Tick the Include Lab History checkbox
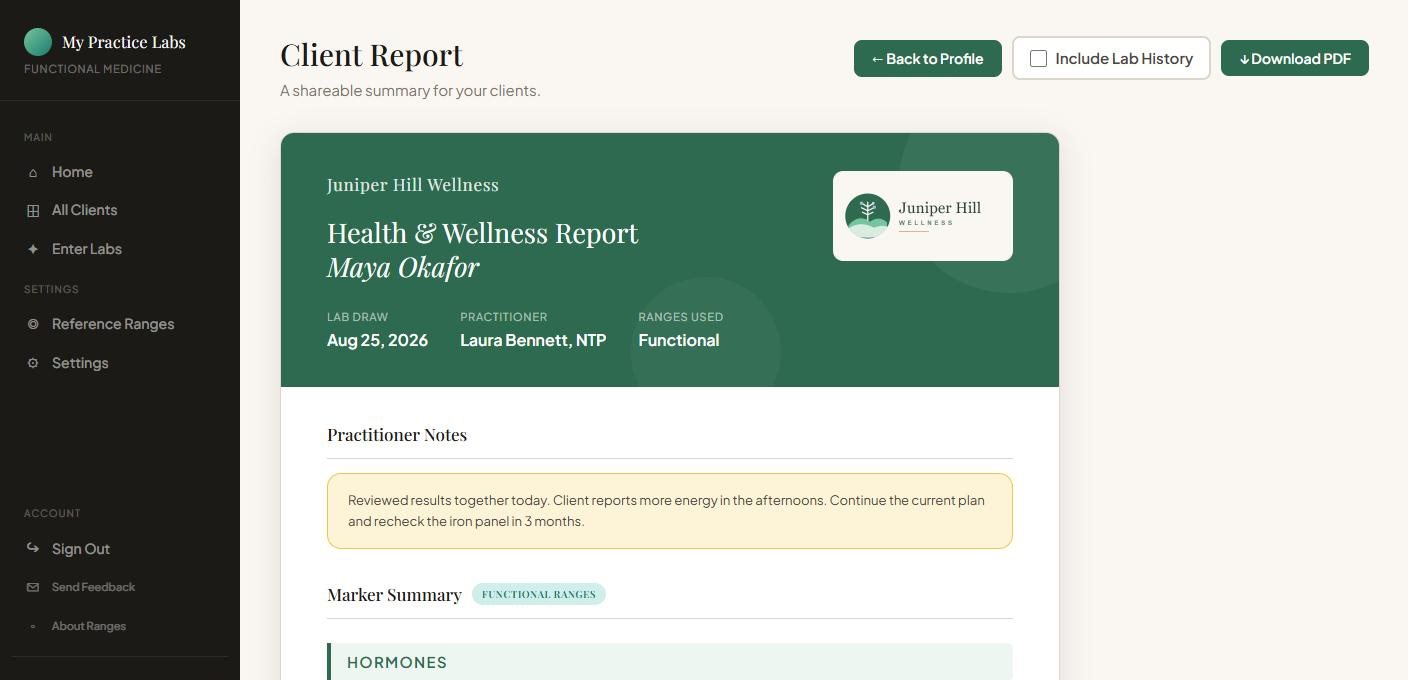Image resolution: width=1408 pixels, height=680 pixels. 1038,59
